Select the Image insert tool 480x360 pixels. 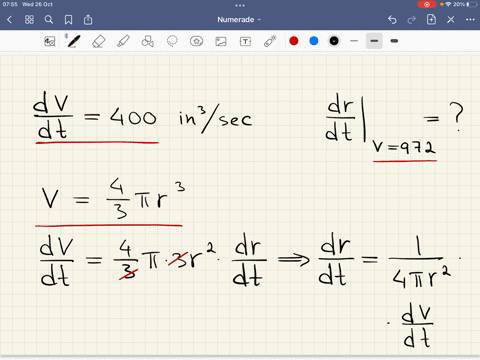tap(221, 41)
